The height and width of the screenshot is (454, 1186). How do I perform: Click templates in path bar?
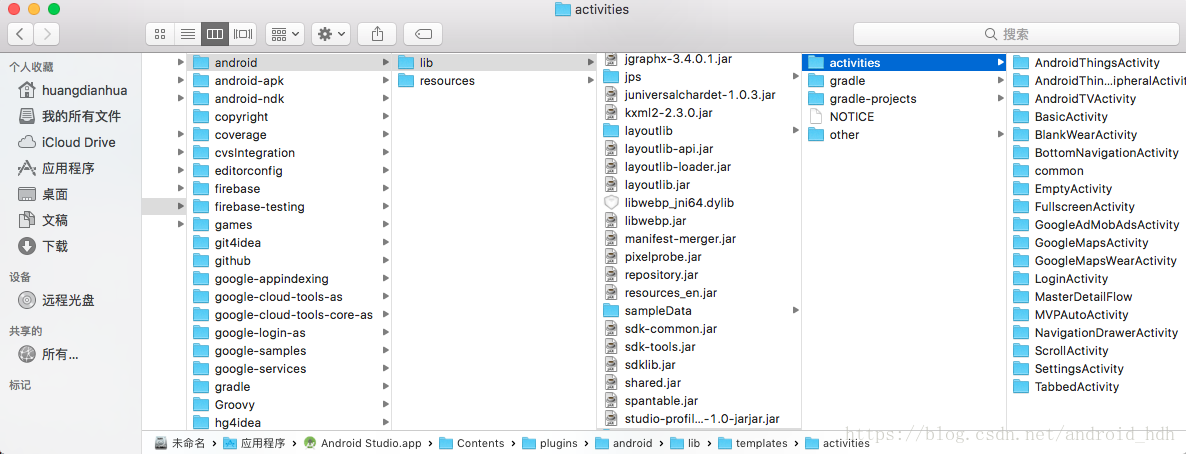pos(753,443)
